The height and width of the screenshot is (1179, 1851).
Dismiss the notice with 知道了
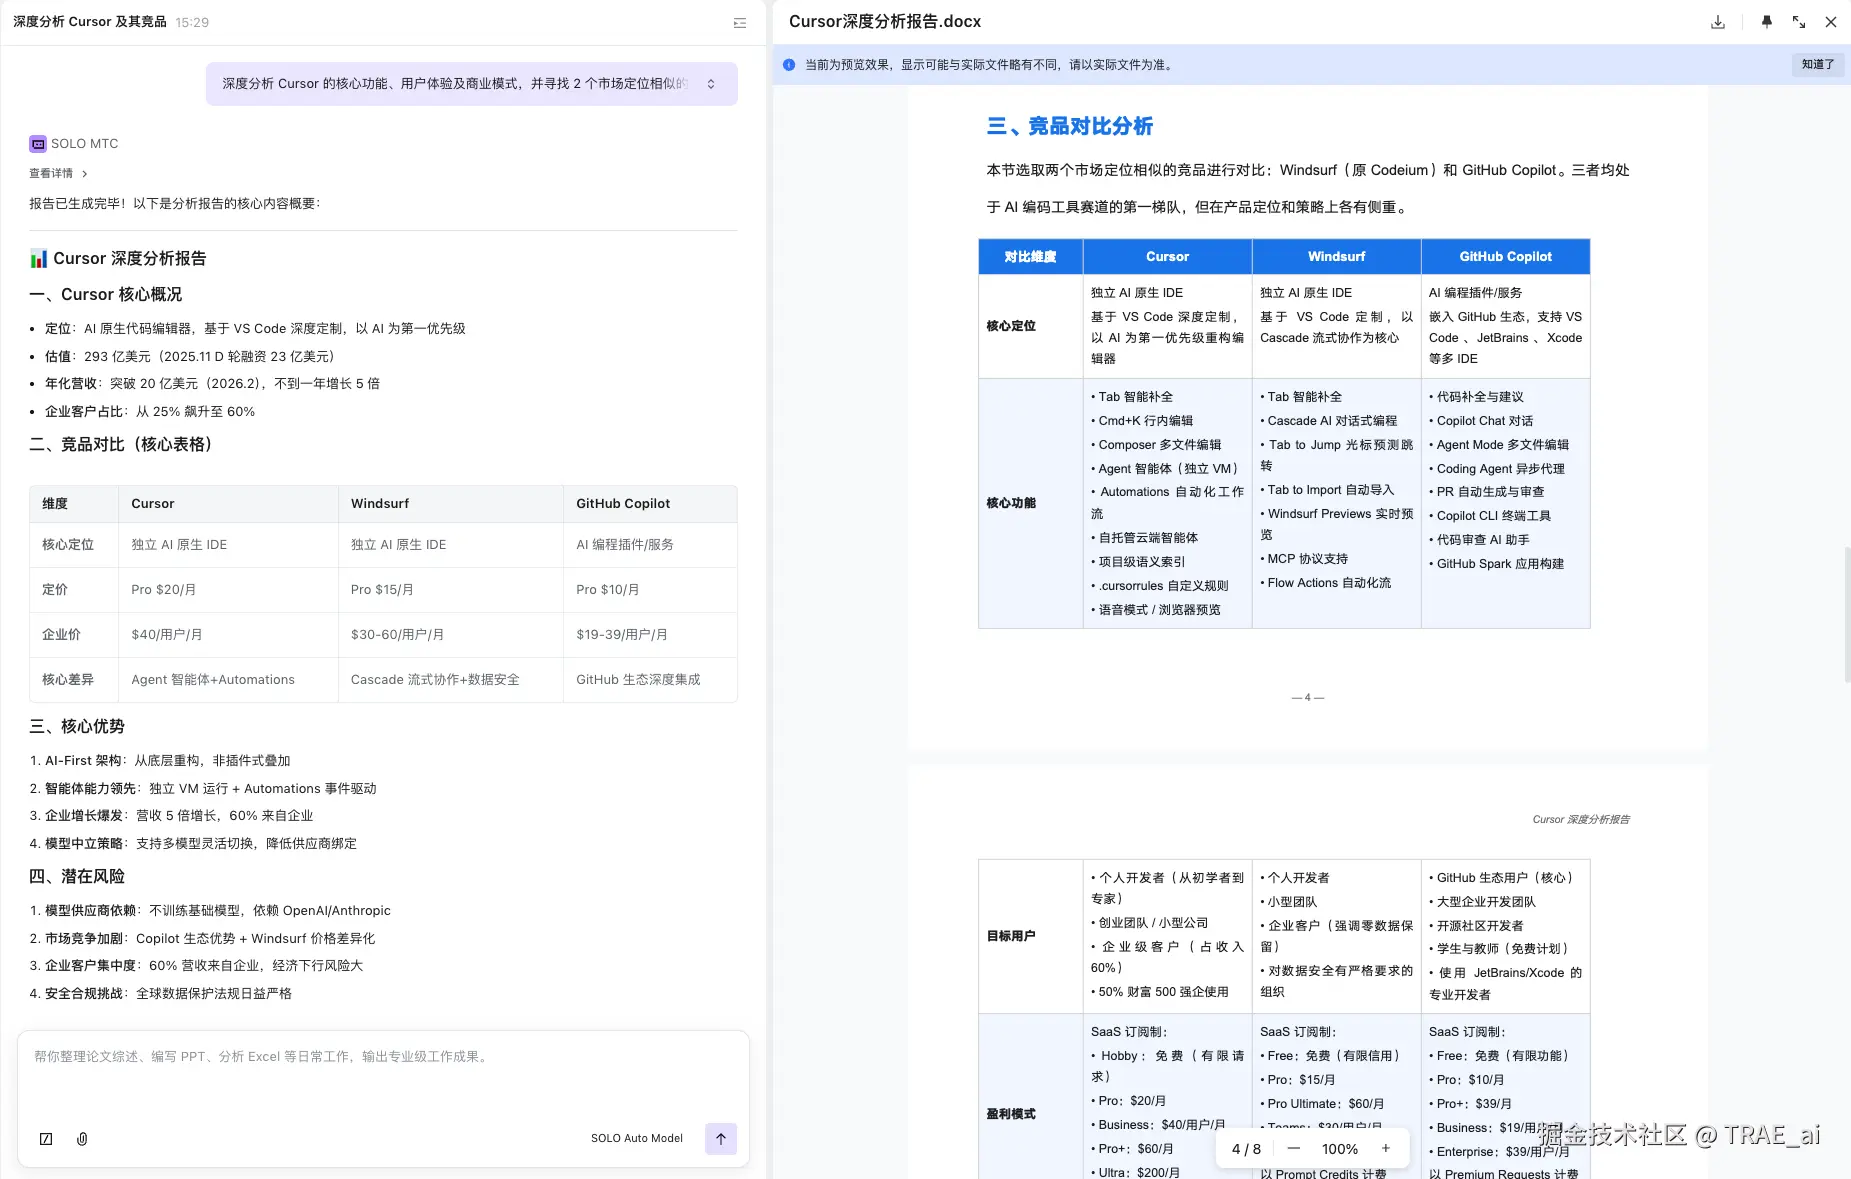[1818, 65]
